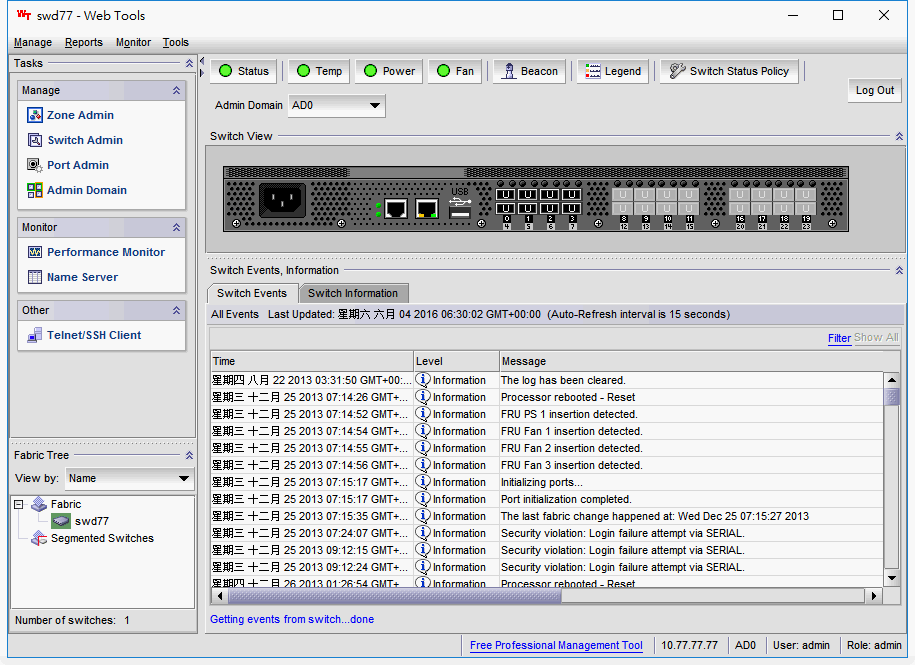The width and height of the screenshot is (915, 665).
Task: Select 'FRU PS 1 insertion detected.' event row
Action: point(547,414)
